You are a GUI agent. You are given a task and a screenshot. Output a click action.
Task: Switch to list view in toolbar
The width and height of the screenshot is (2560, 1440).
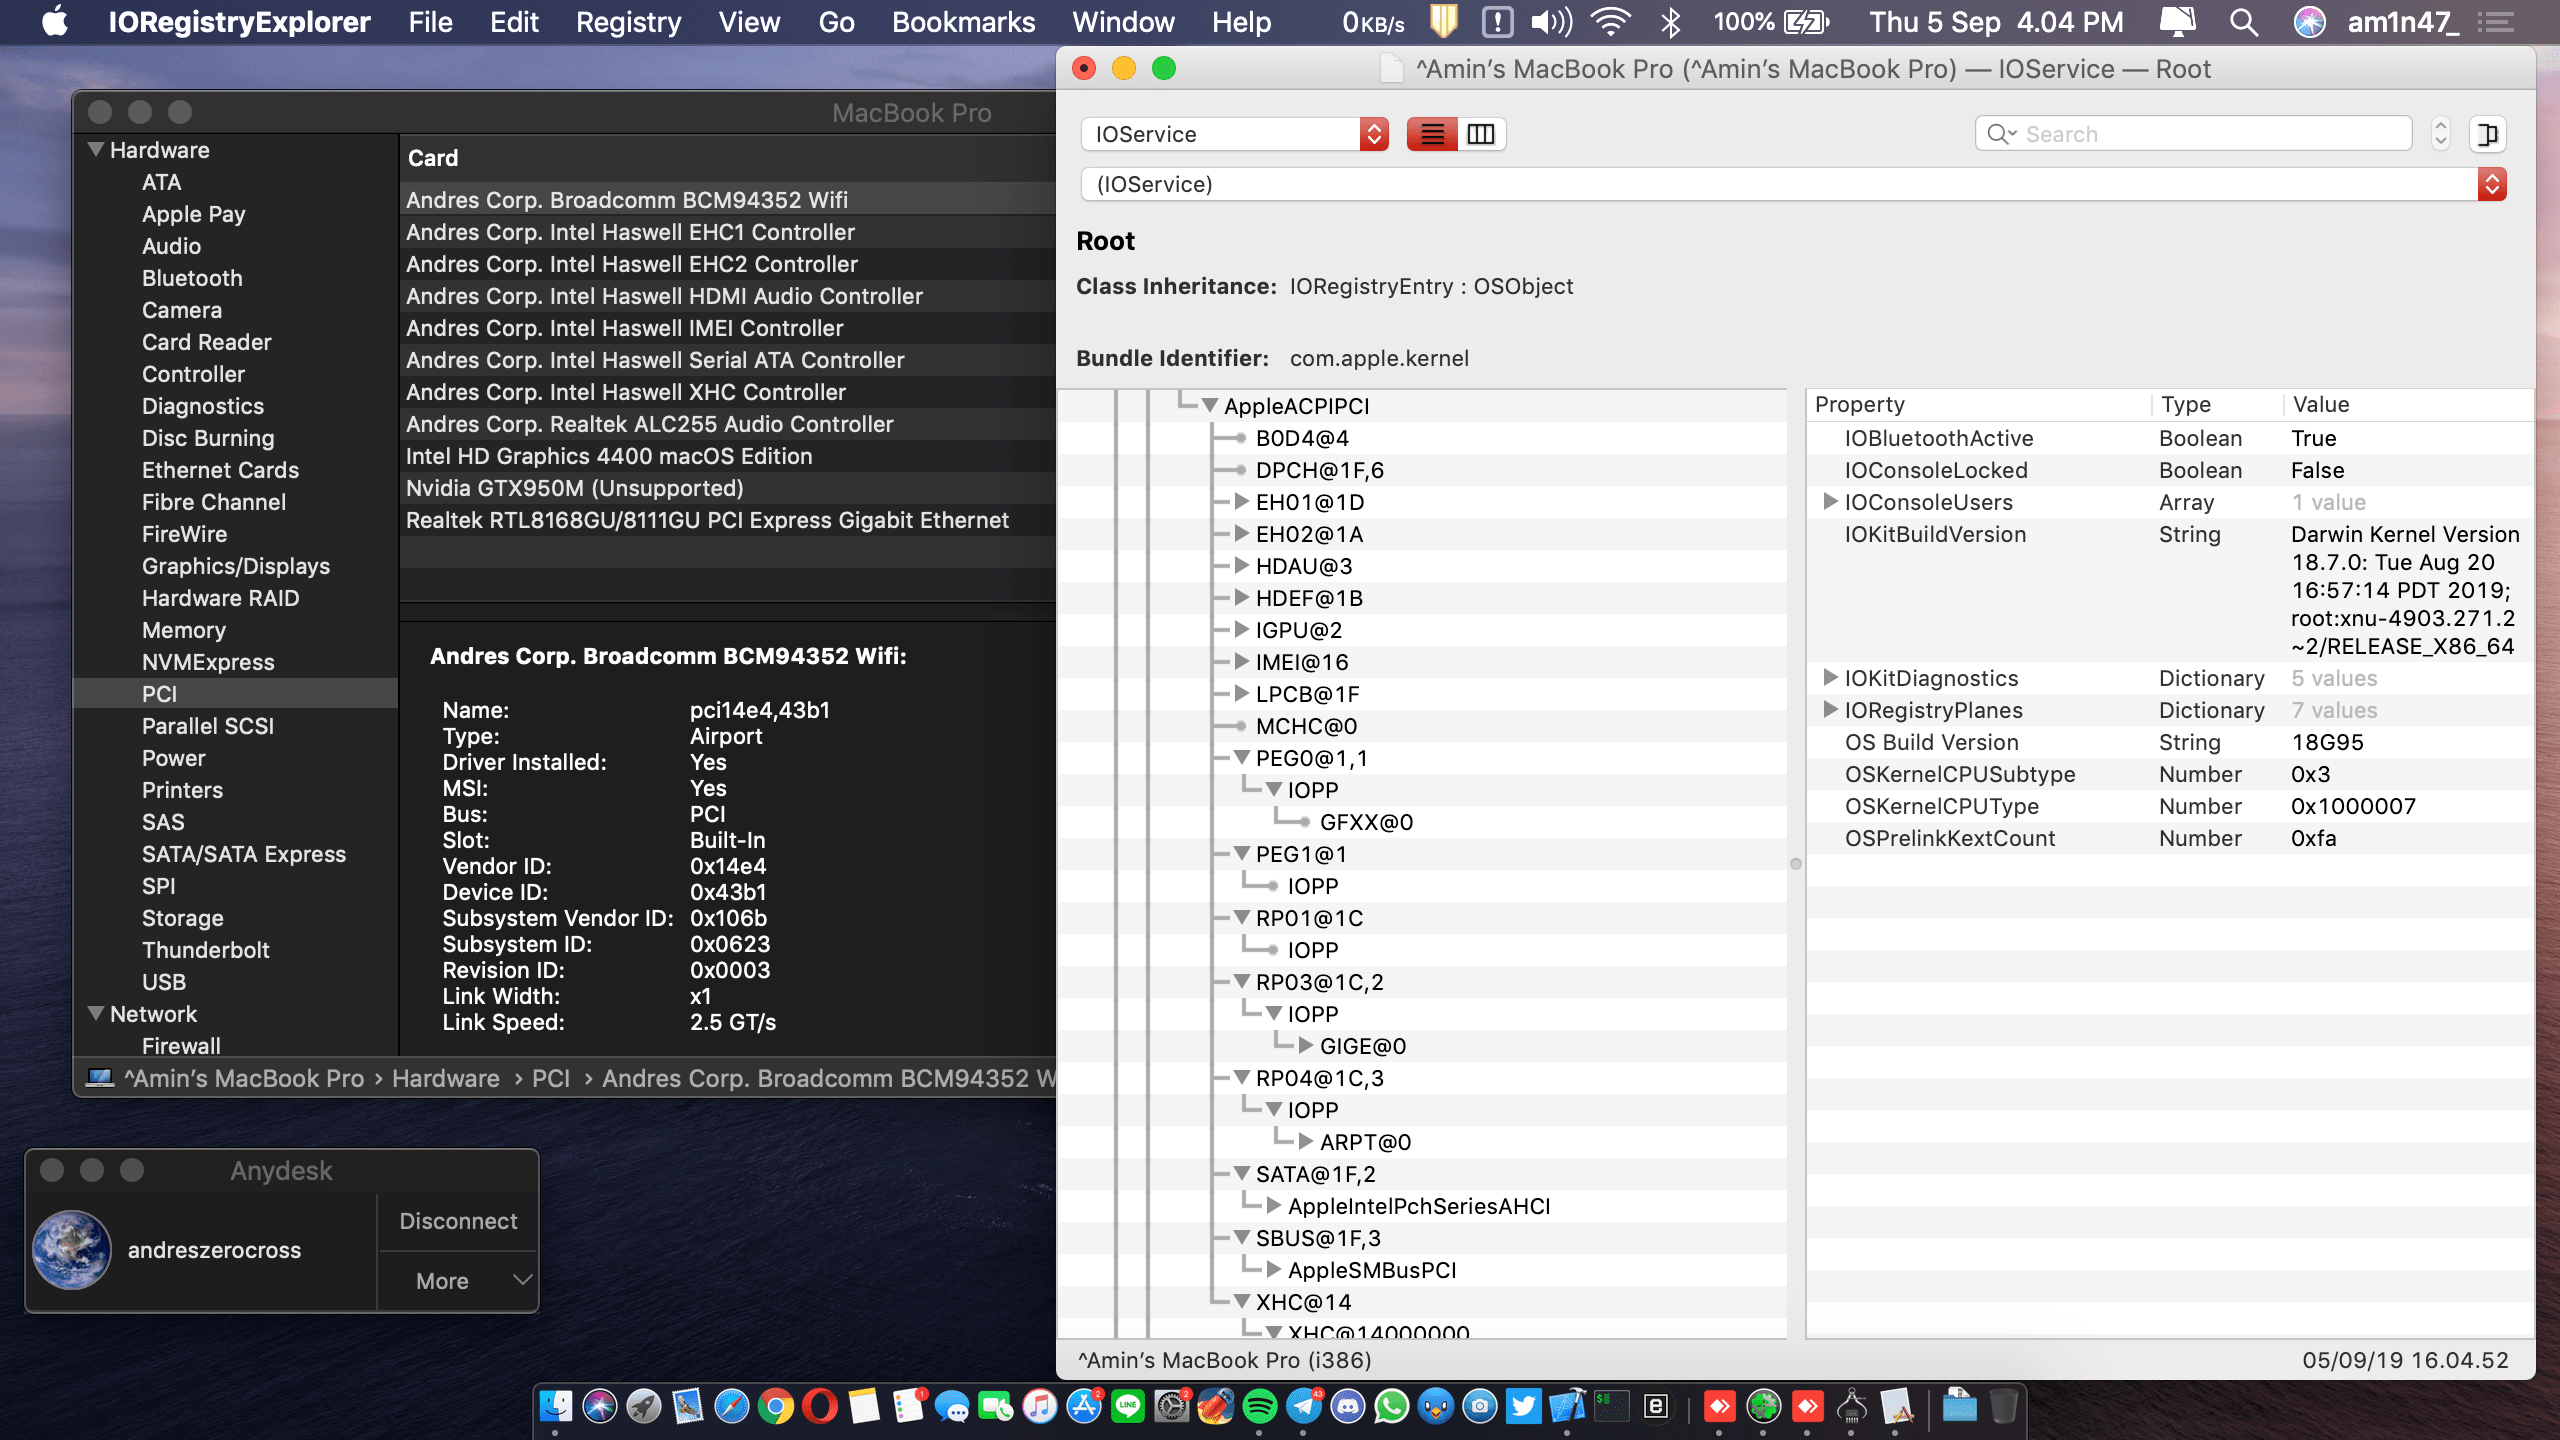(x=1432, y=134)
